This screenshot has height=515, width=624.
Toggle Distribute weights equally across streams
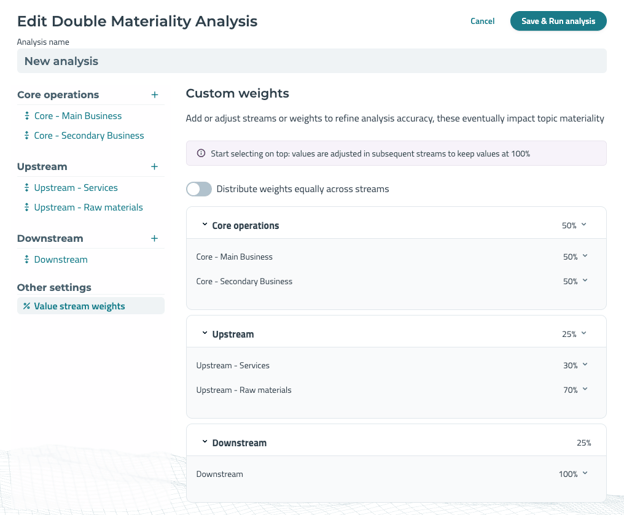point(199,189)
